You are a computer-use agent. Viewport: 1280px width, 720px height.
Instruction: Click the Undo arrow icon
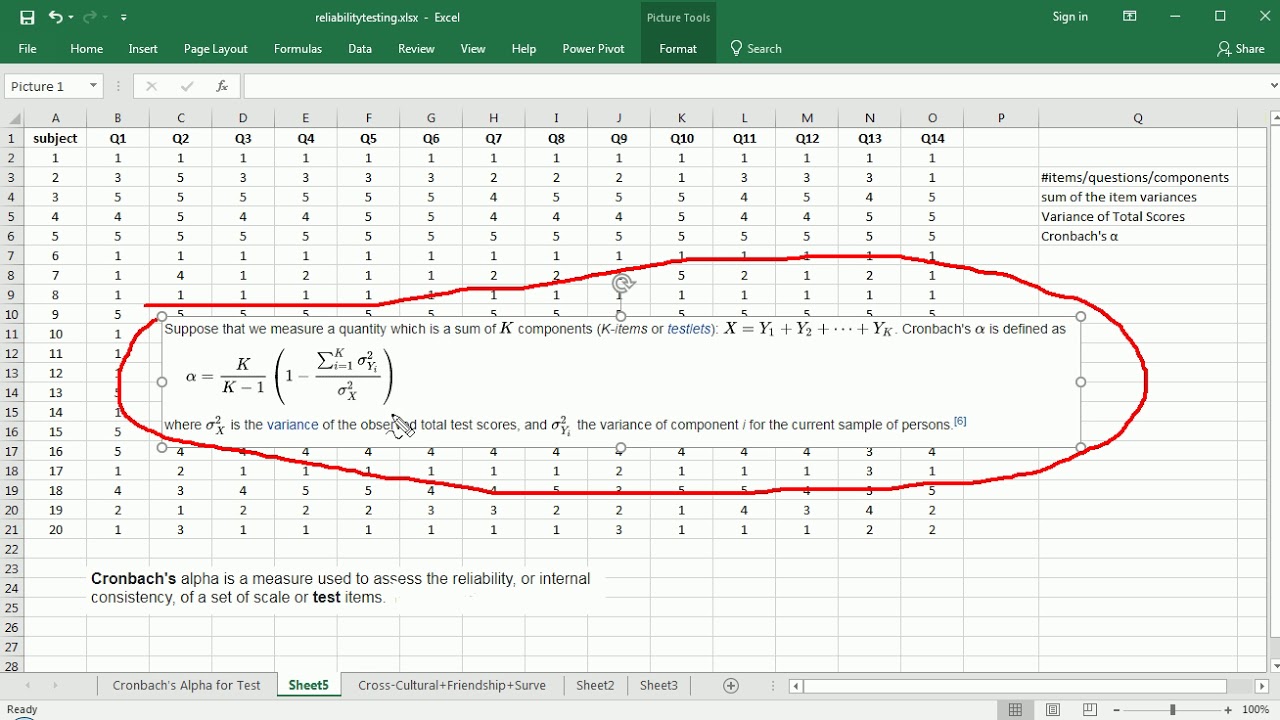(56, 17)
